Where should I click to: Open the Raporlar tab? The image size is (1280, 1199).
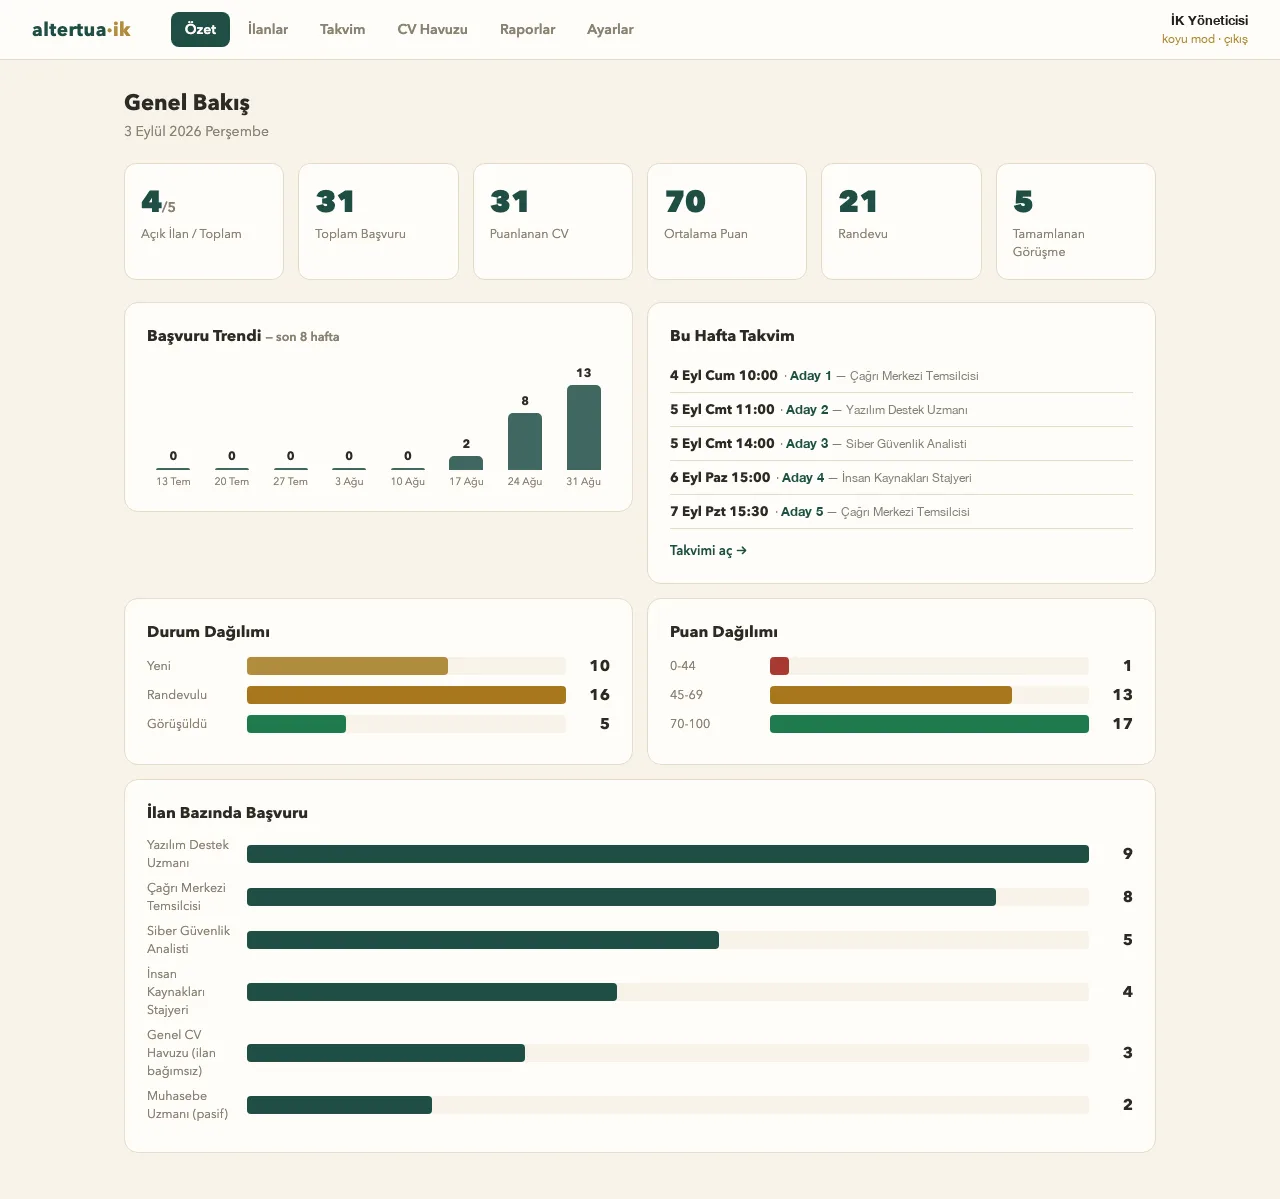point(527,29)
